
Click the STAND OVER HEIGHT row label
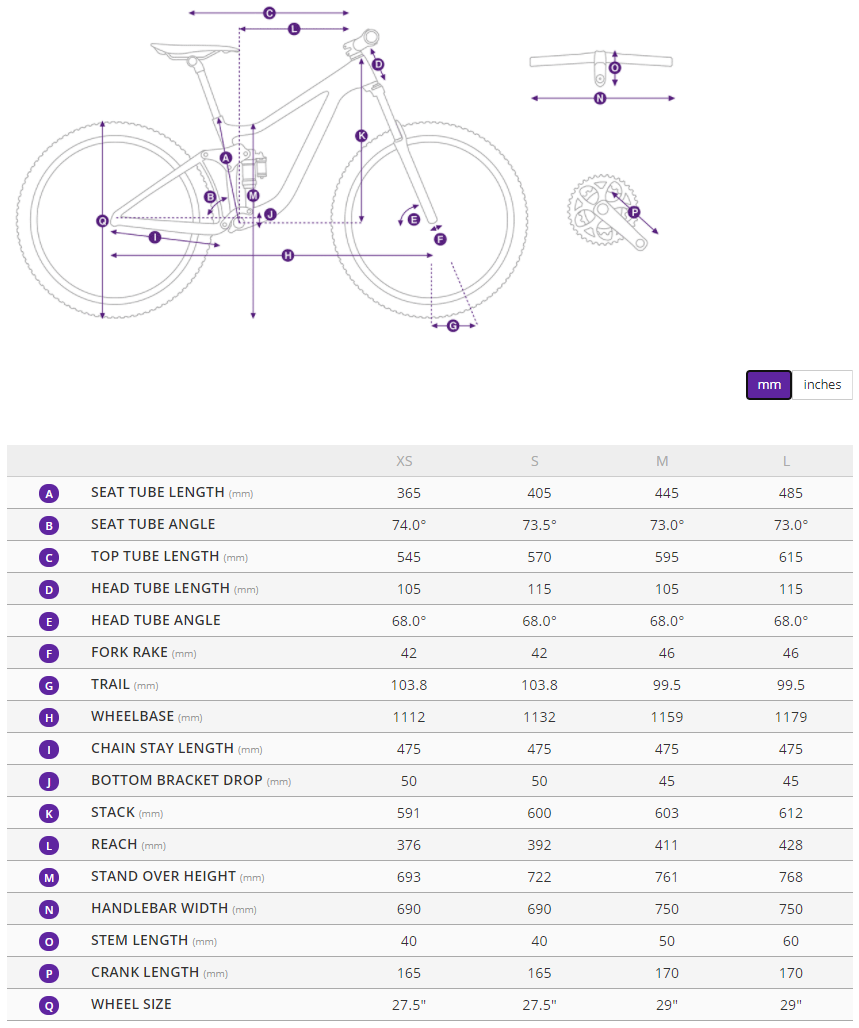pyautogui.click(x=163, y=876)
